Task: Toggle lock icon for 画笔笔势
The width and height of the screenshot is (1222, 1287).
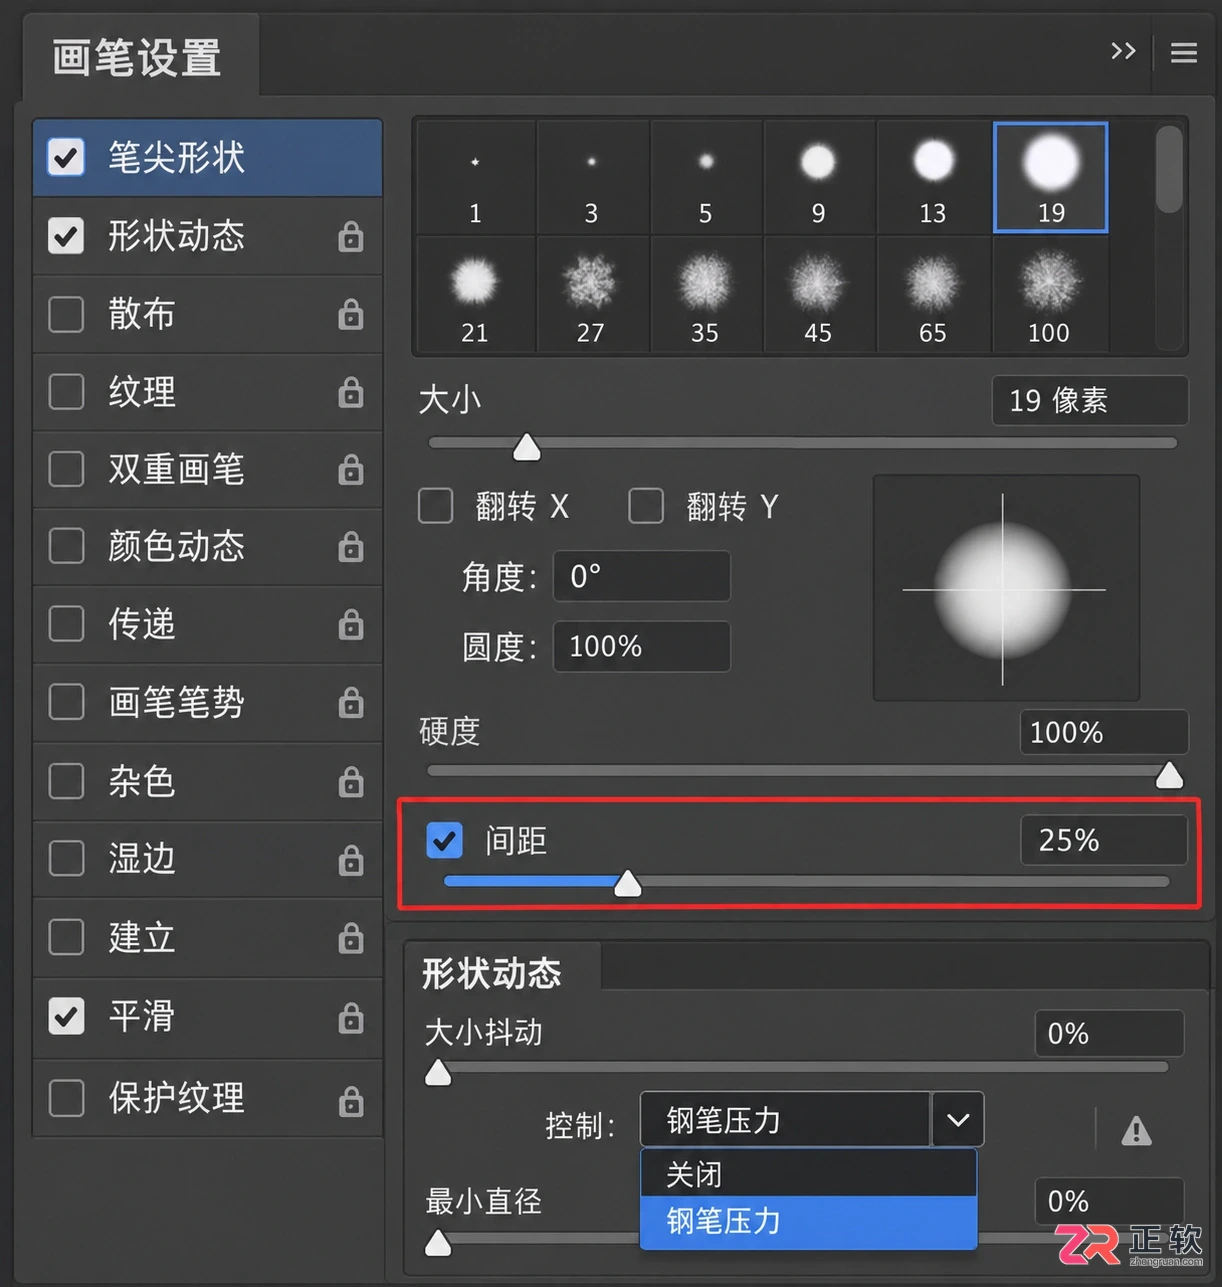Action: (351, 702)
